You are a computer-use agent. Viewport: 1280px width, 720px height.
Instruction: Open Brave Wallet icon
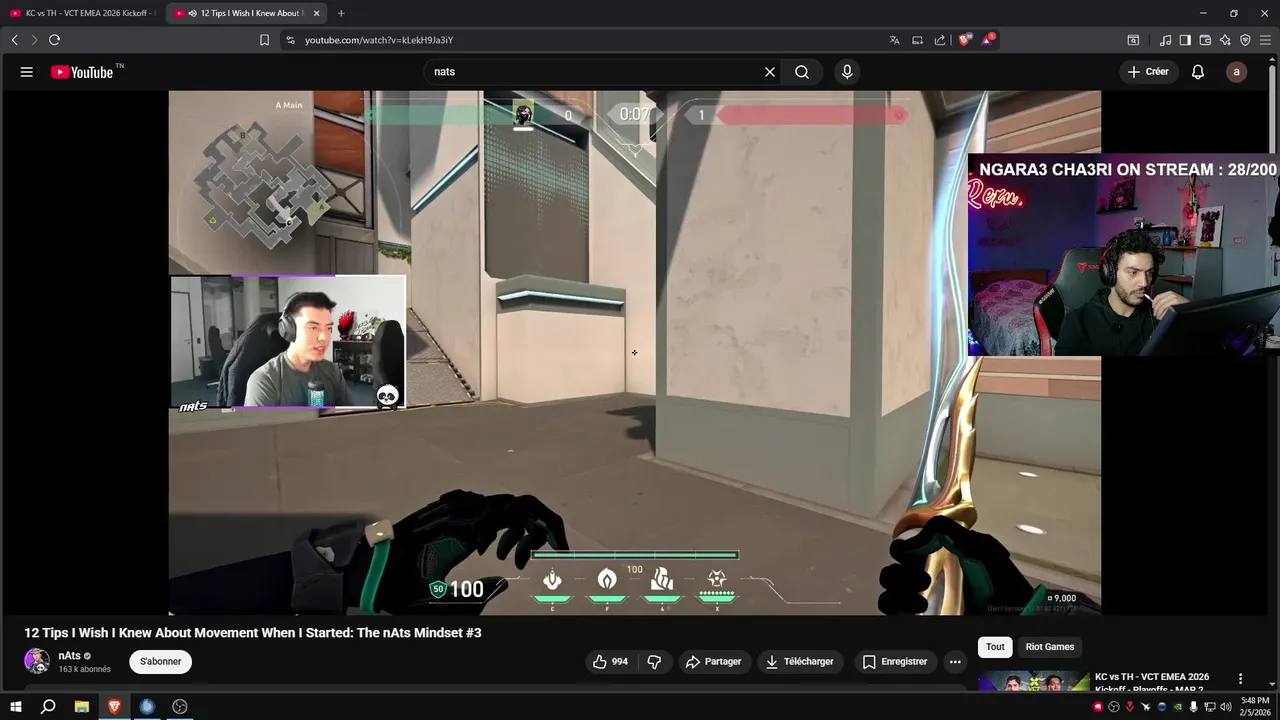click(x=1205, y=40)
